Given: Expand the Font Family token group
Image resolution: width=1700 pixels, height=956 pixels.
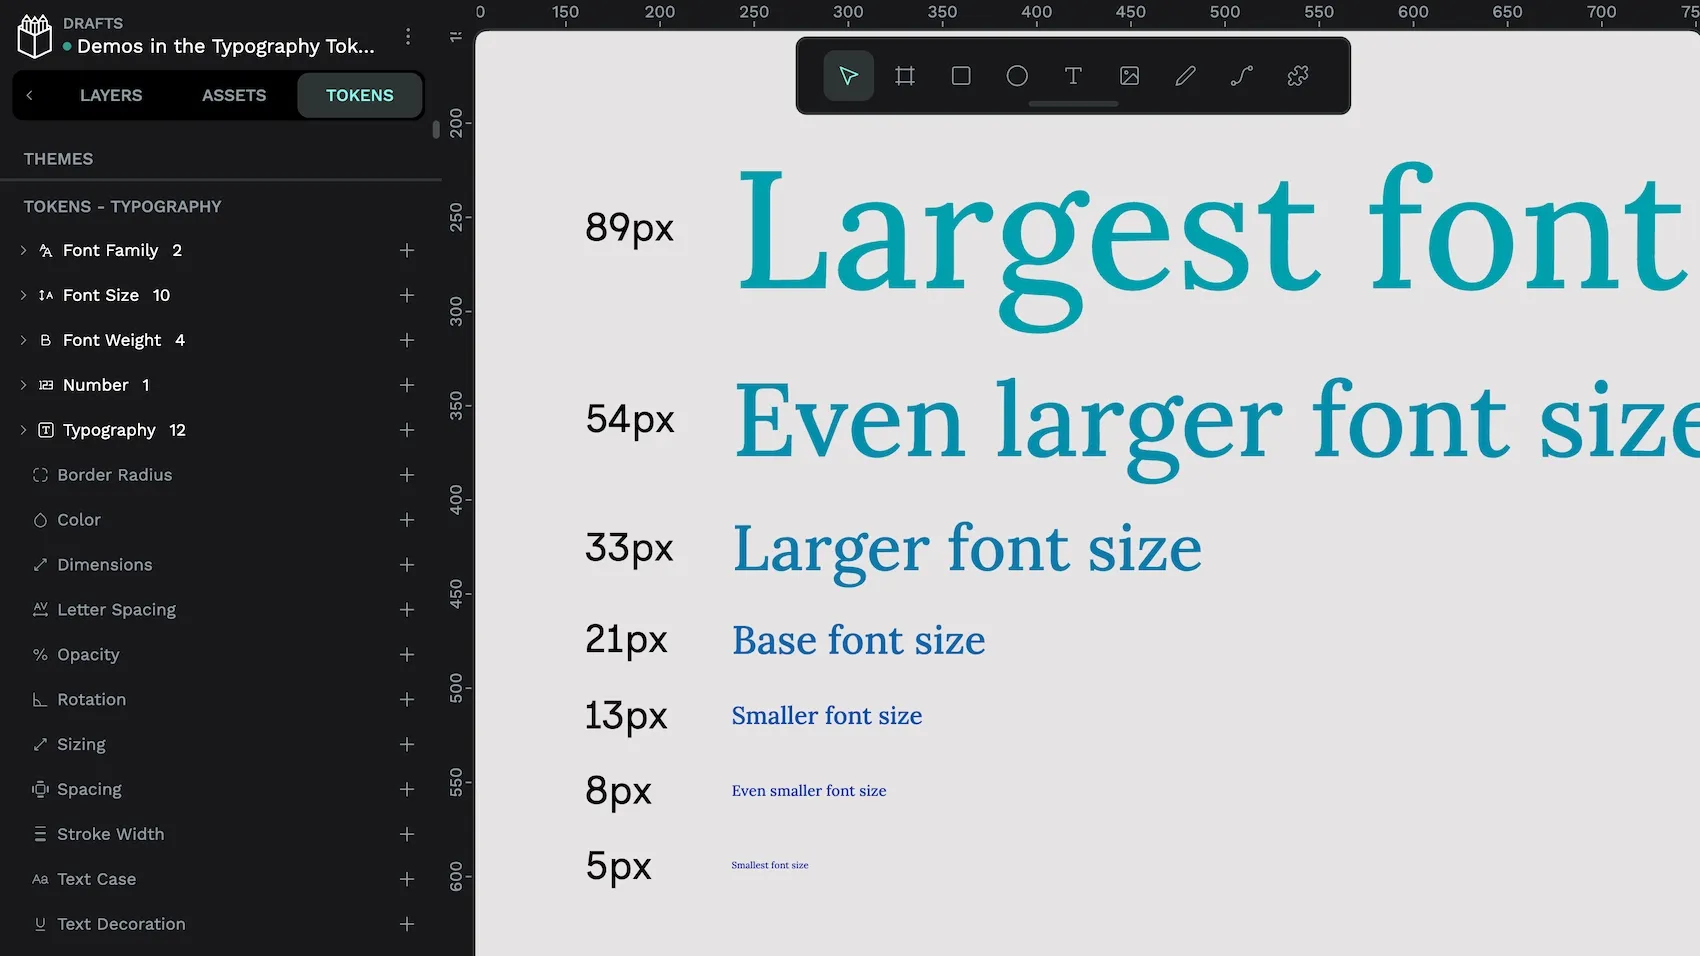Looking at the screenshot, I should pyautogui.click(x=23, y=250).
